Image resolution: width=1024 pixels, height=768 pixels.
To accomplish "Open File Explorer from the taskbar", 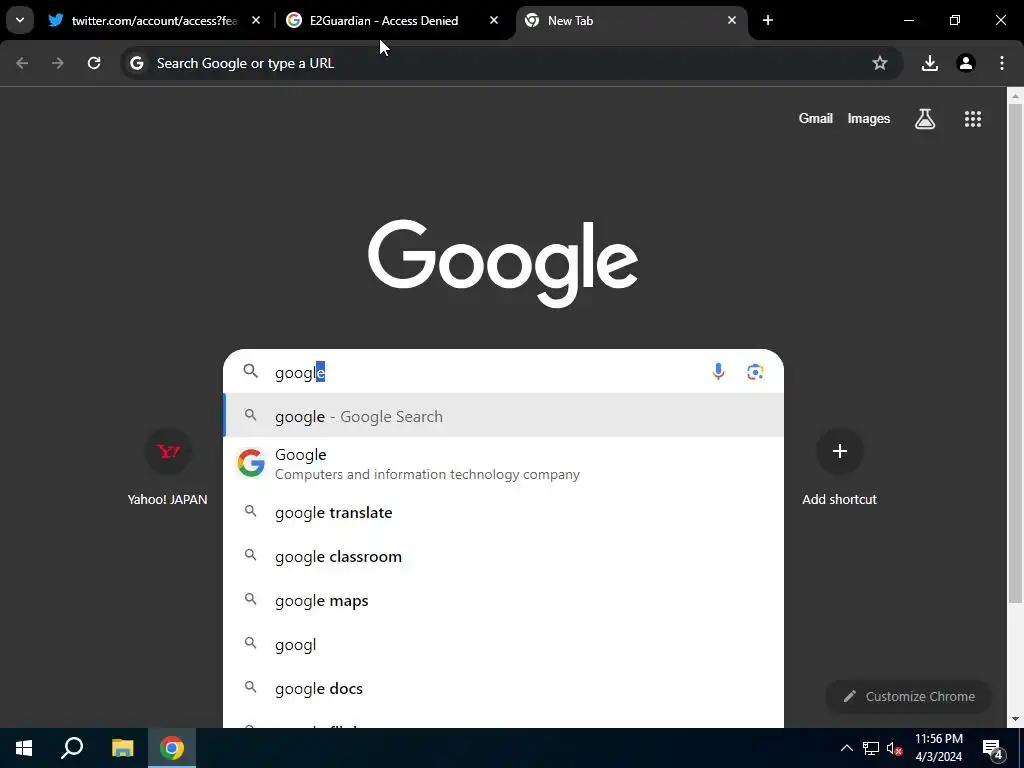I will point(122,748).
